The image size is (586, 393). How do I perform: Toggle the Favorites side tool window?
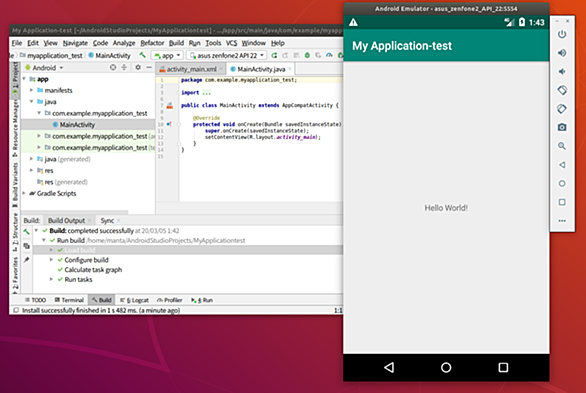pos(15,275)
